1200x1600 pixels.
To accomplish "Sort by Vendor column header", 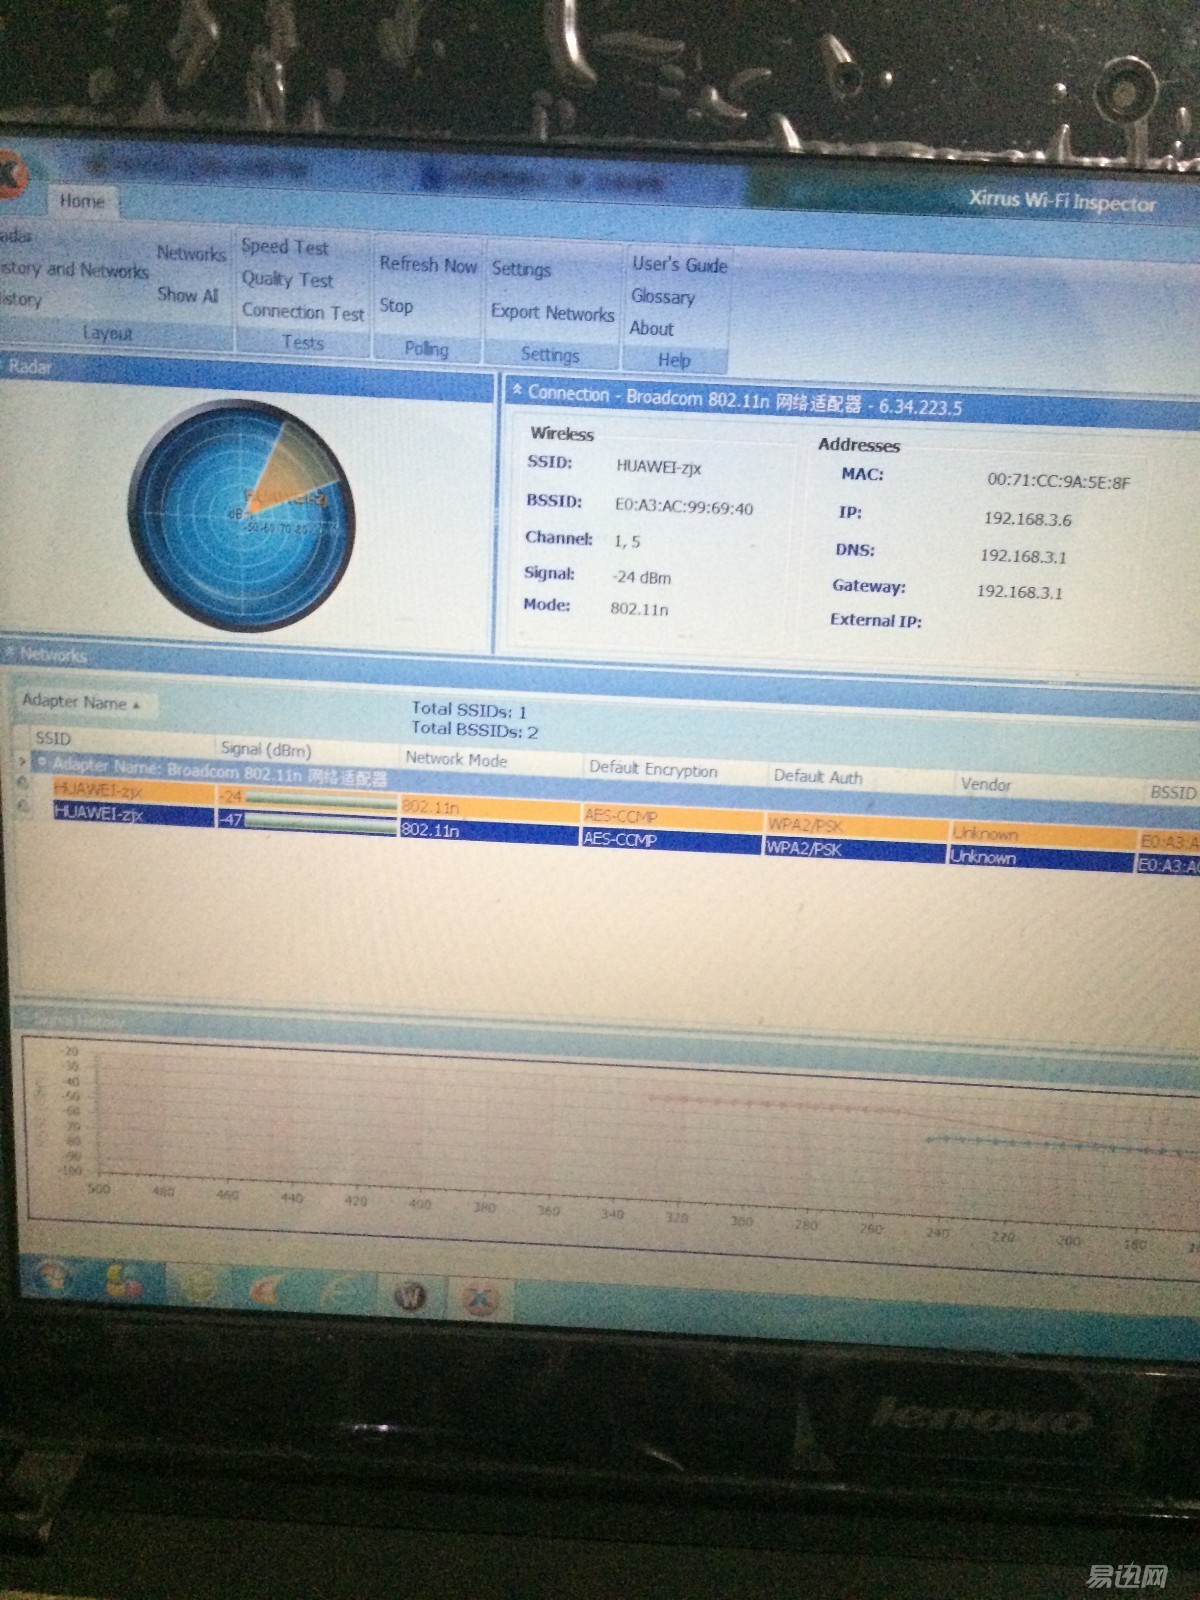I will point(986,785).
